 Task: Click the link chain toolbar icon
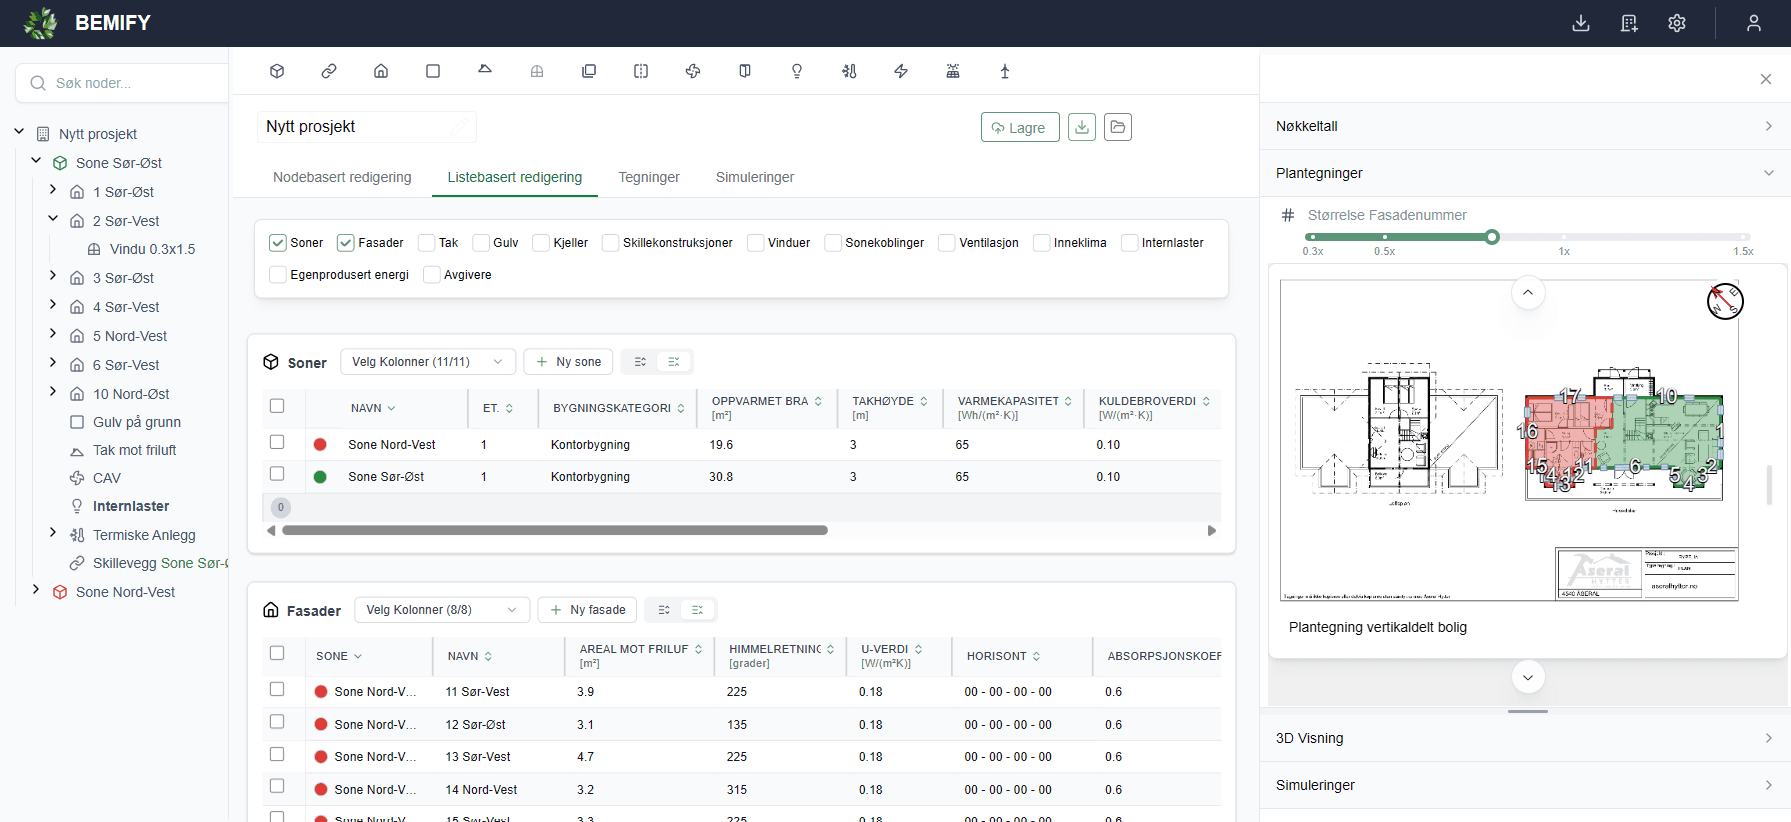[329, 71]
